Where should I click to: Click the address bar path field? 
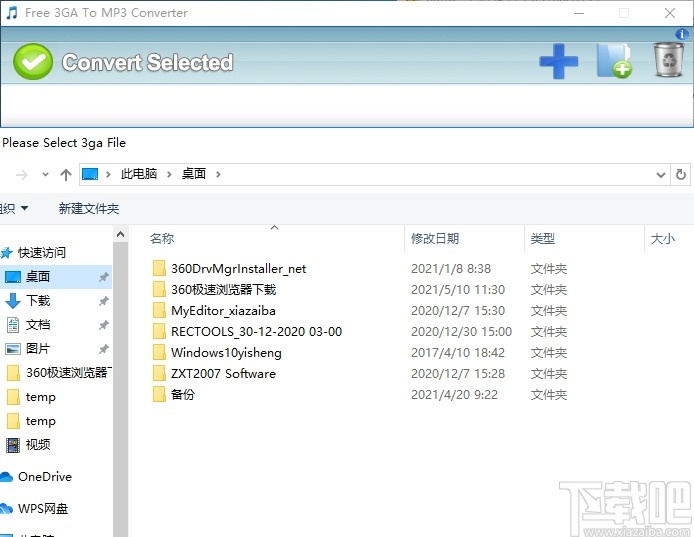click(374, 174)
